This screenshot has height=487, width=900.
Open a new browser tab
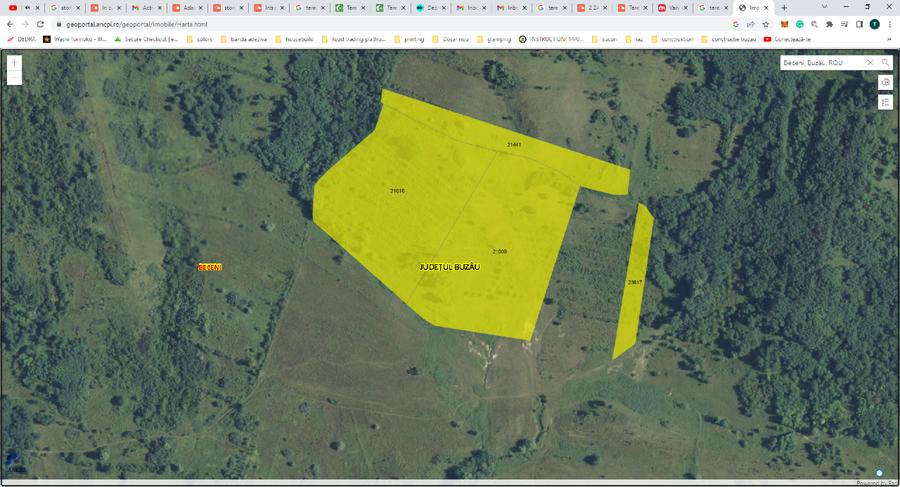point(783,7)
